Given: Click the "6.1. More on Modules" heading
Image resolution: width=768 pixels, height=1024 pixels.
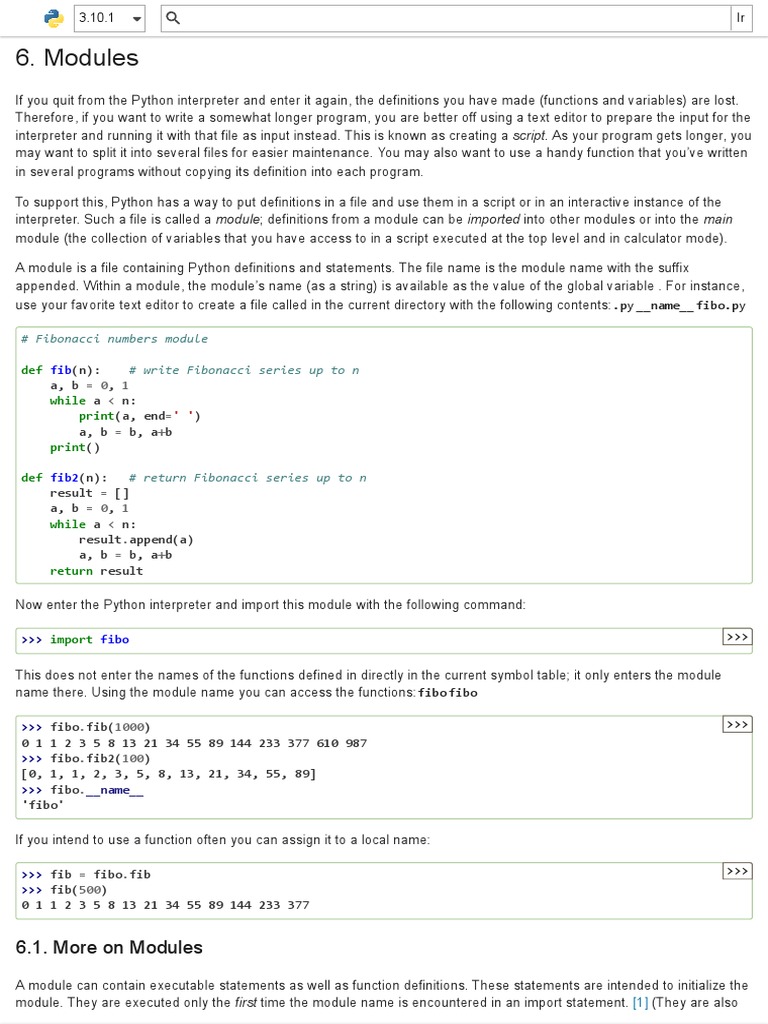Looking at the screenshot, I should [x=109, y=947].
